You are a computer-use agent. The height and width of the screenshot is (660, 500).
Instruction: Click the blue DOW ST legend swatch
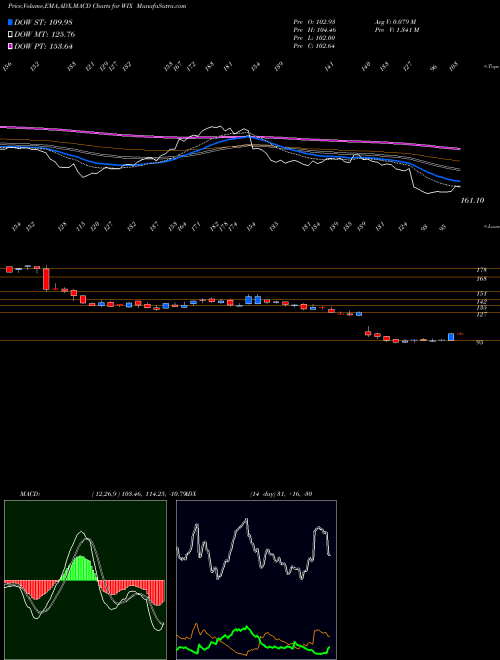(10, 22)
